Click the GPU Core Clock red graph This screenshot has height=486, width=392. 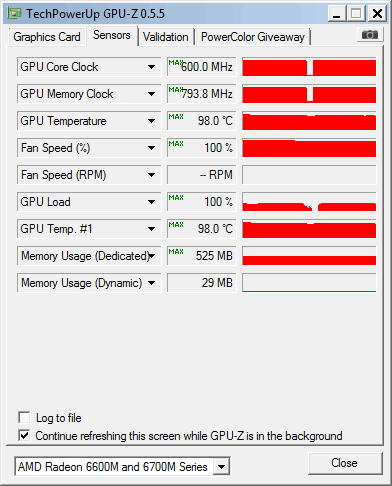pyautogui.click(x=309, y=67)
